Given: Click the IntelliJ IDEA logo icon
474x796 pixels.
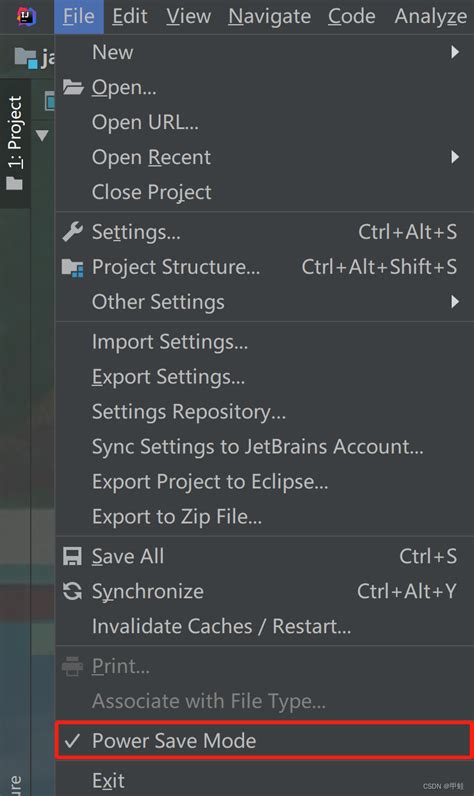Looking at the screenshot, I should click(27, 17).
